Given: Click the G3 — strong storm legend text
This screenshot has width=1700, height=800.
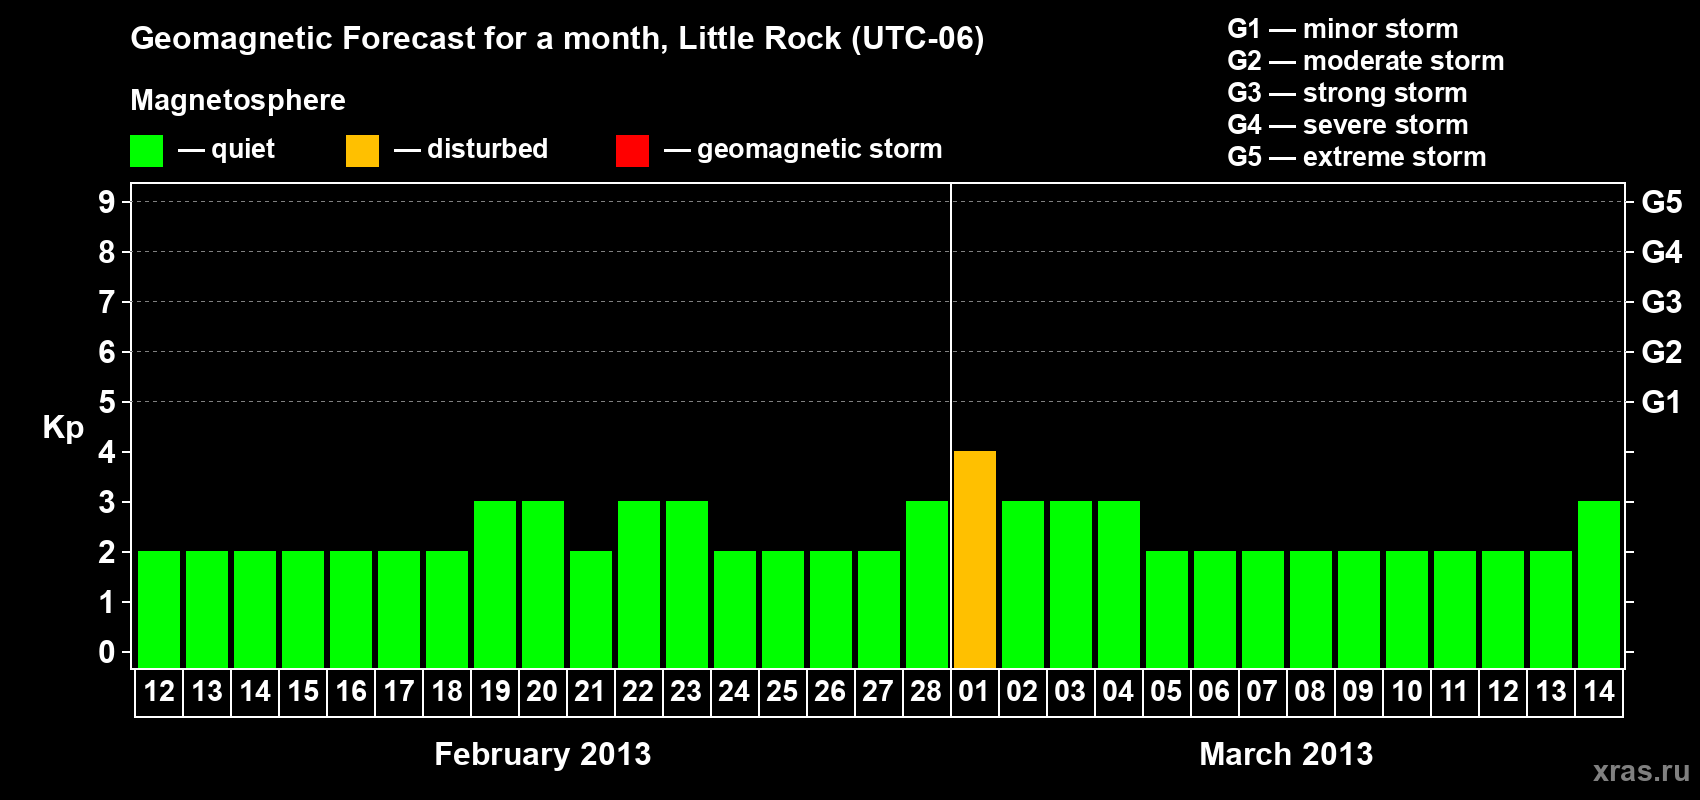Looking at the screenshot, I should click(1347, 93).
